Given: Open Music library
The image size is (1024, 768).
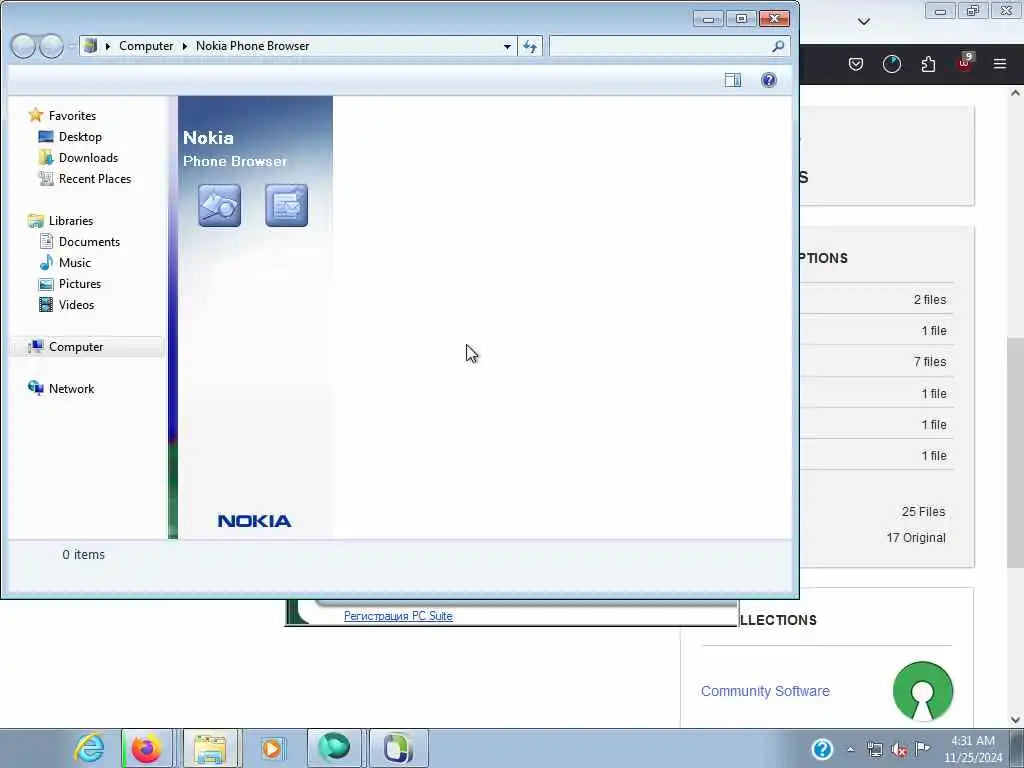Looking at the screenshot, I should [74, 263].
